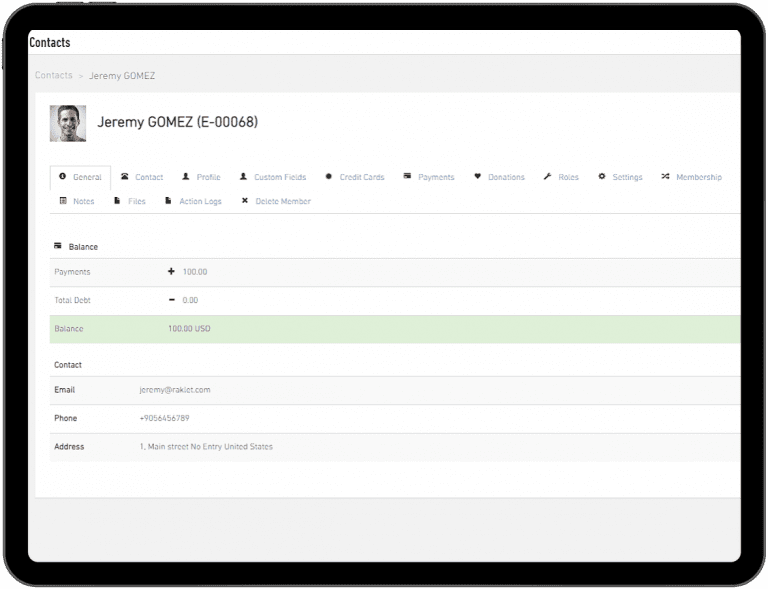Open the Files tab
Viewport: 768px width, 589px height.
tap(136, 201)
